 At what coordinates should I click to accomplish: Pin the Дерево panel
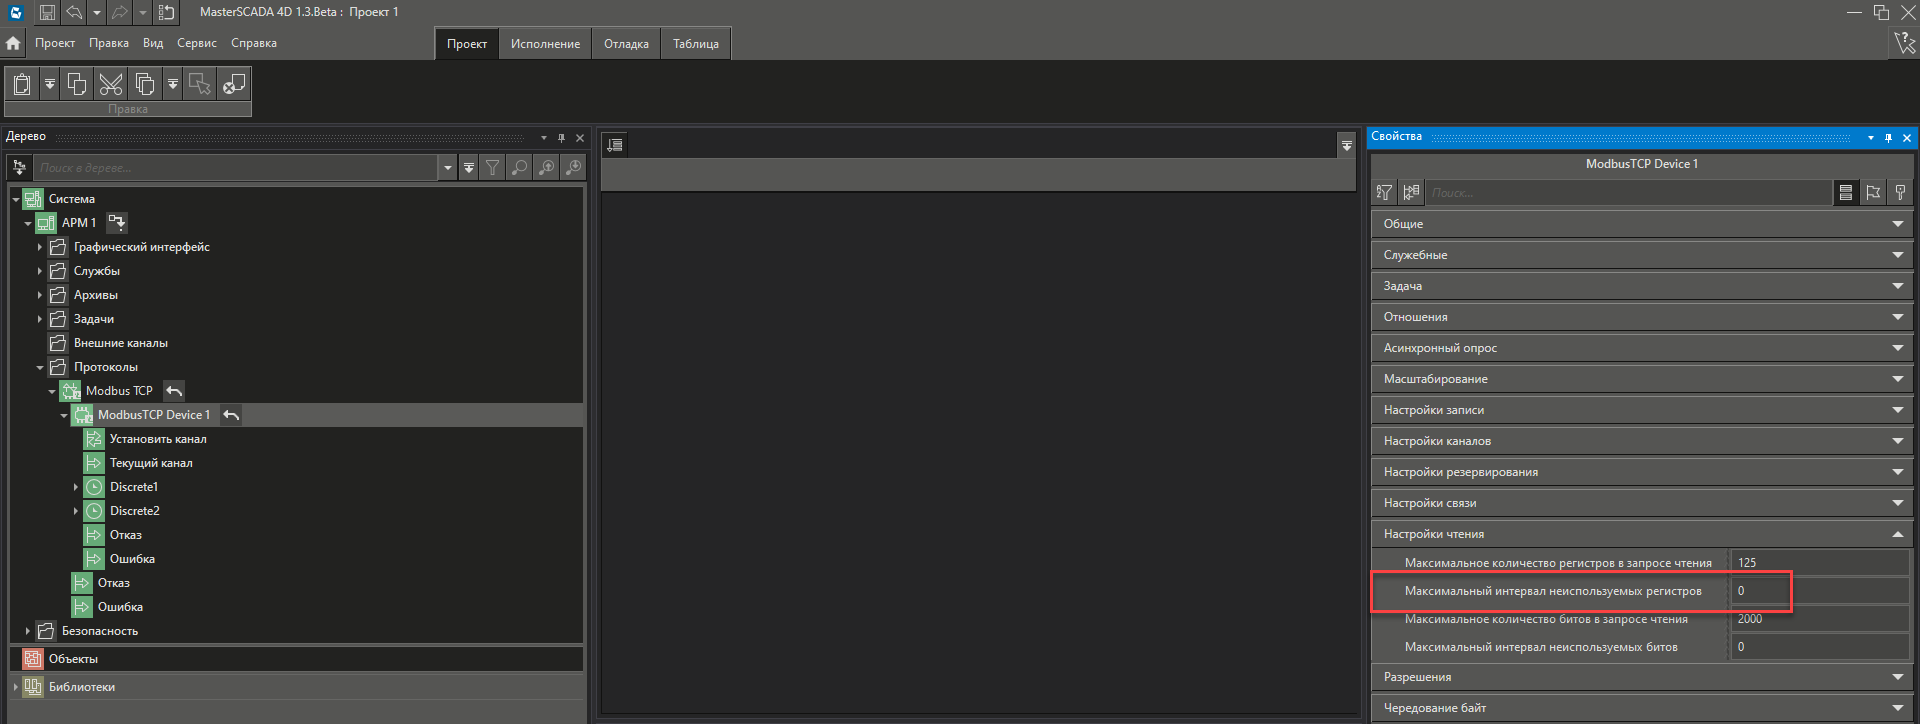562,138
